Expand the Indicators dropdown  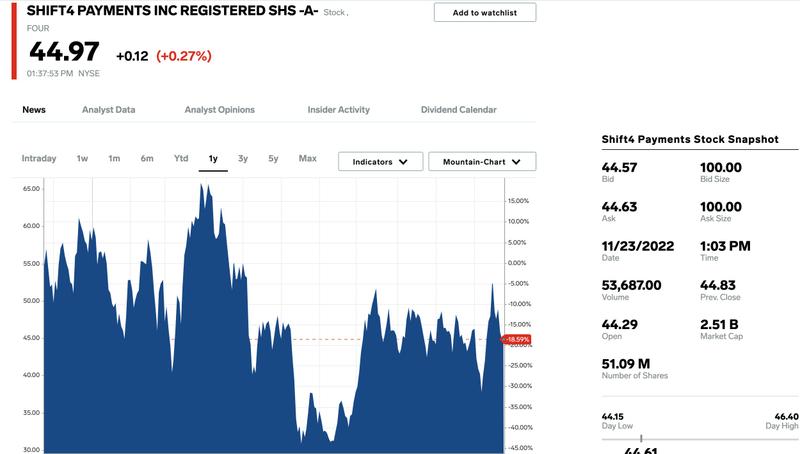(381, 162)
